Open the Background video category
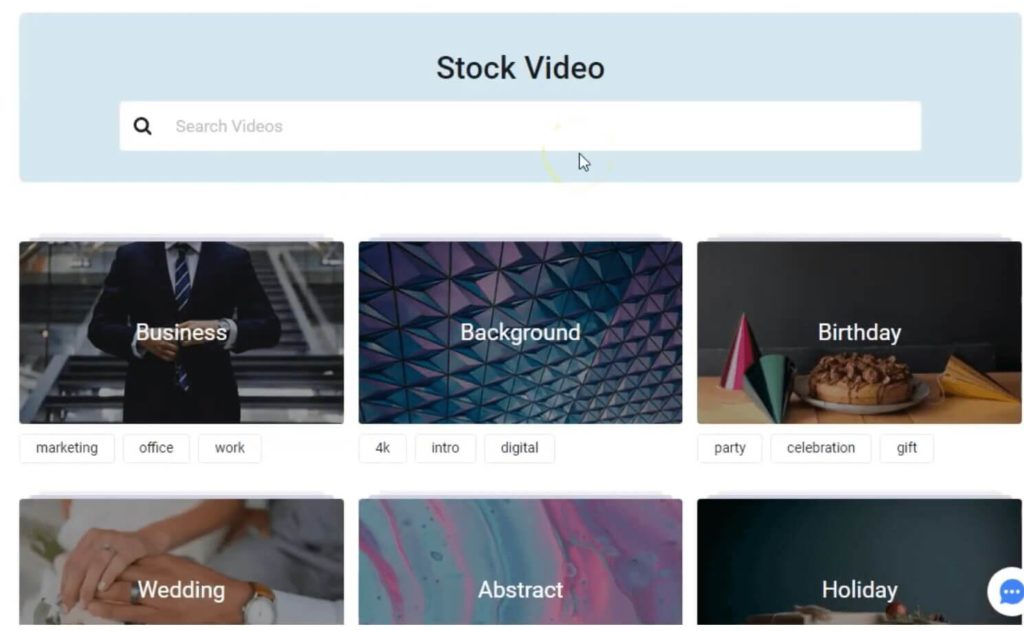 pos(520,332)
